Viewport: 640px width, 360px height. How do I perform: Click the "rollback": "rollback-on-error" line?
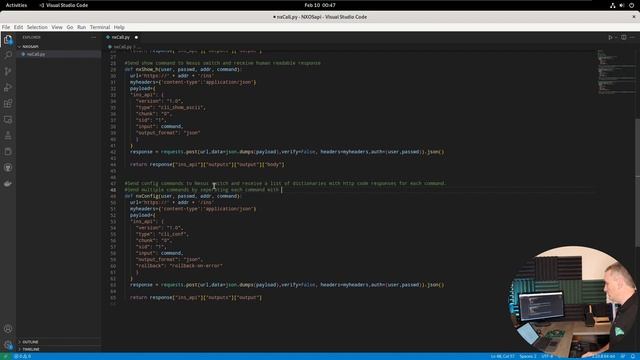[179, 266]
